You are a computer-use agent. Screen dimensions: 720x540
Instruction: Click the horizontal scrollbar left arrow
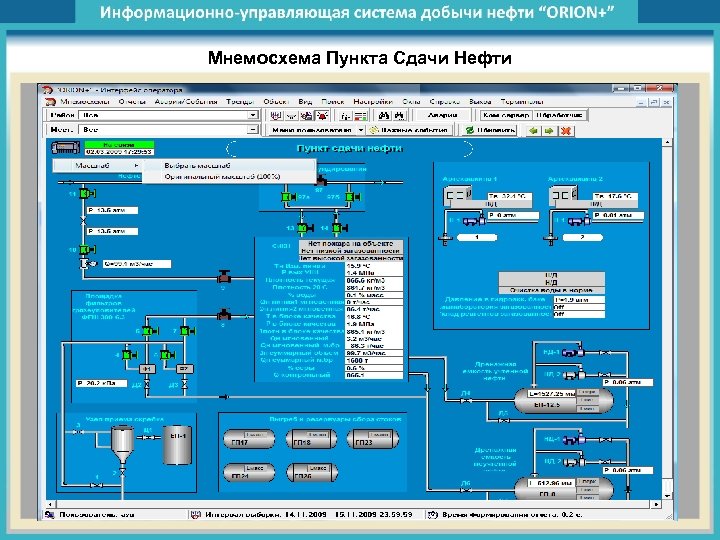click(50, 504)
